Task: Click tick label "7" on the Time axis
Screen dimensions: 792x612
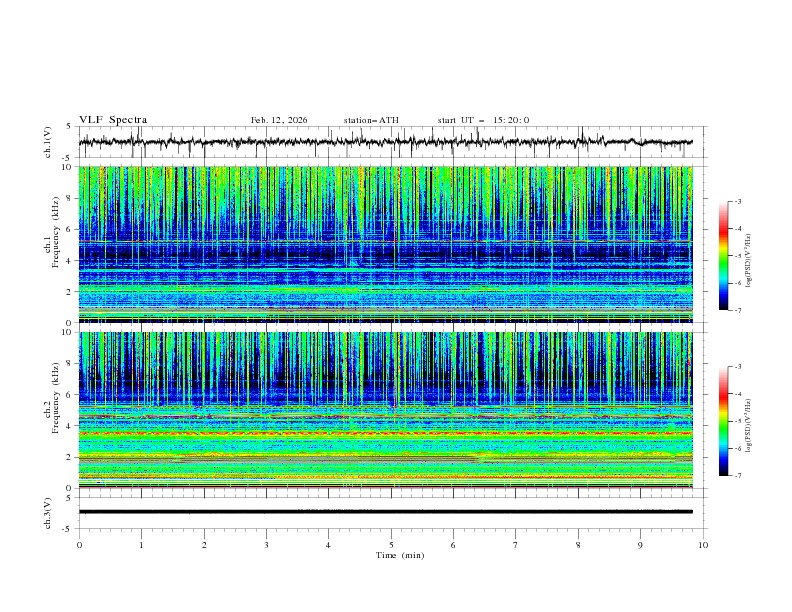Action: point(516,545)
